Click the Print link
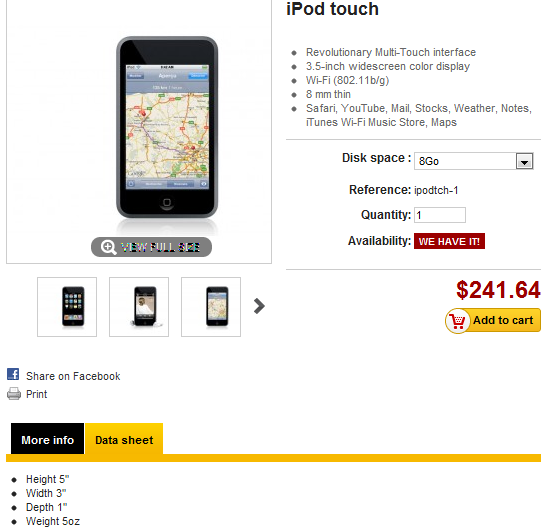 pos(36,394)
